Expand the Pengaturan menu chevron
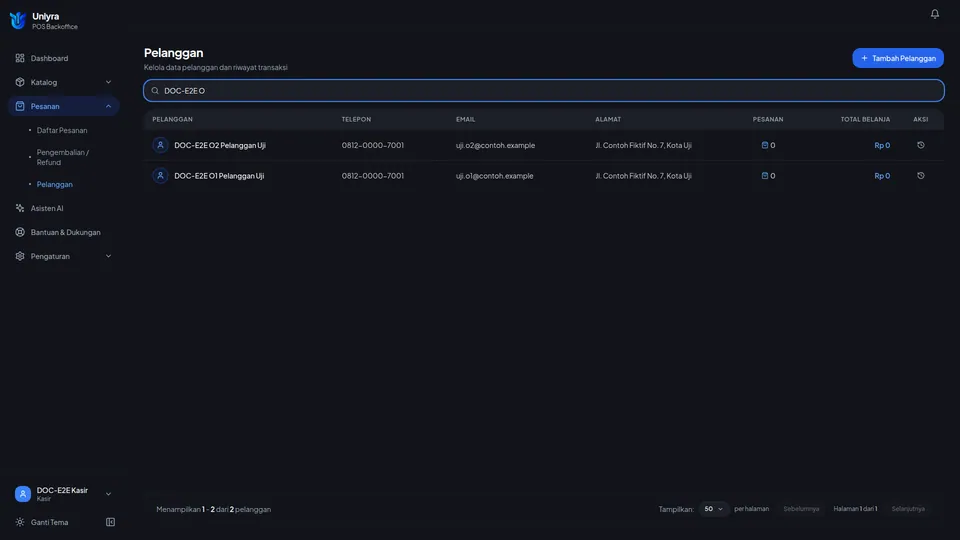This screenshot has width=960, height=540. click(108, 256)
